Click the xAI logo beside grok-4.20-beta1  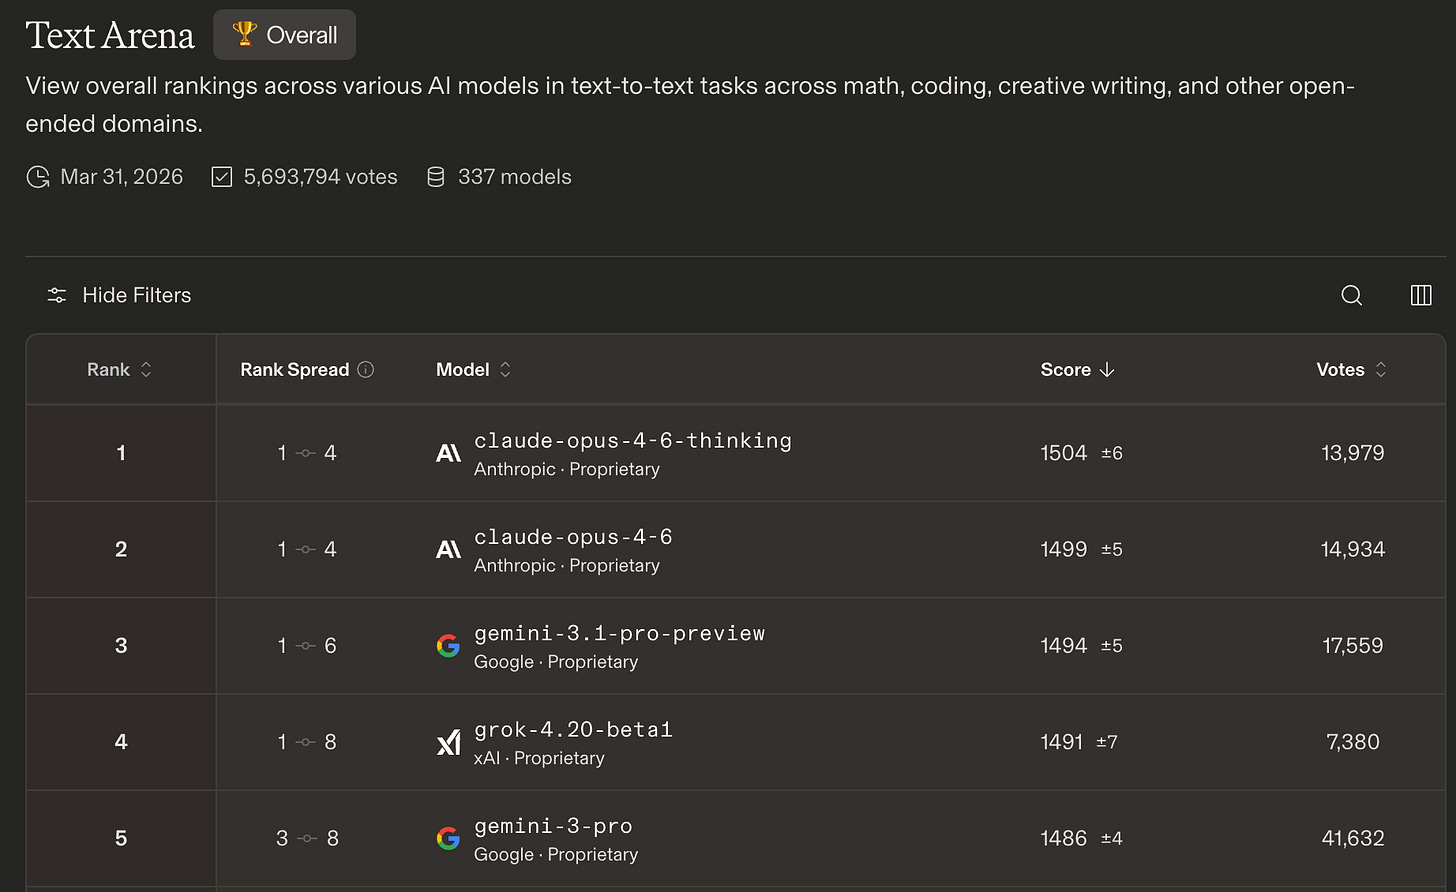pos(449,742)
